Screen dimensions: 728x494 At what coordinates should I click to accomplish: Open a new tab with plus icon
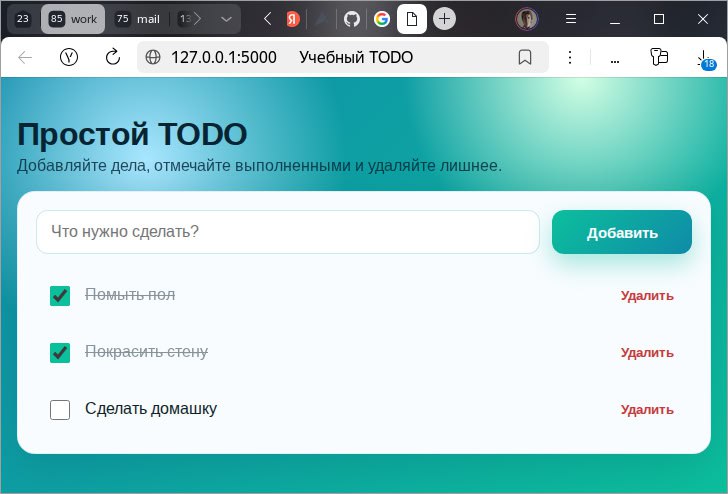coord(445,19)
